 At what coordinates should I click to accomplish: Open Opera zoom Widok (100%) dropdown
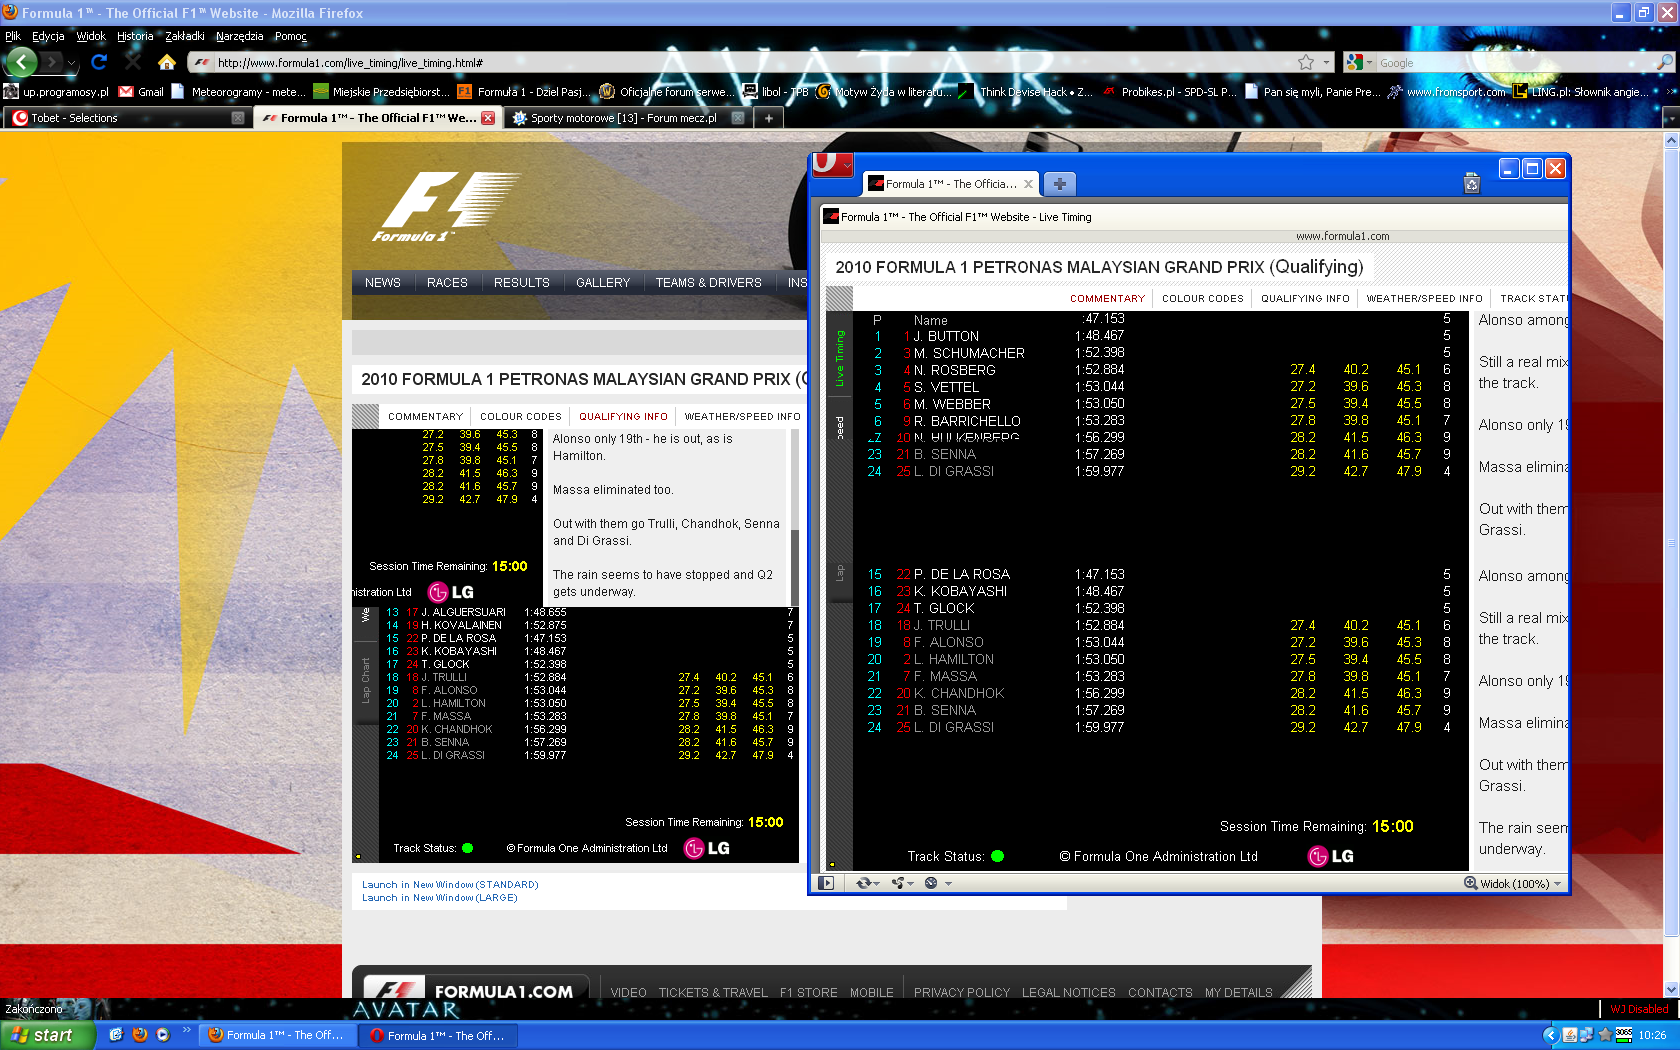[1513, 883]
